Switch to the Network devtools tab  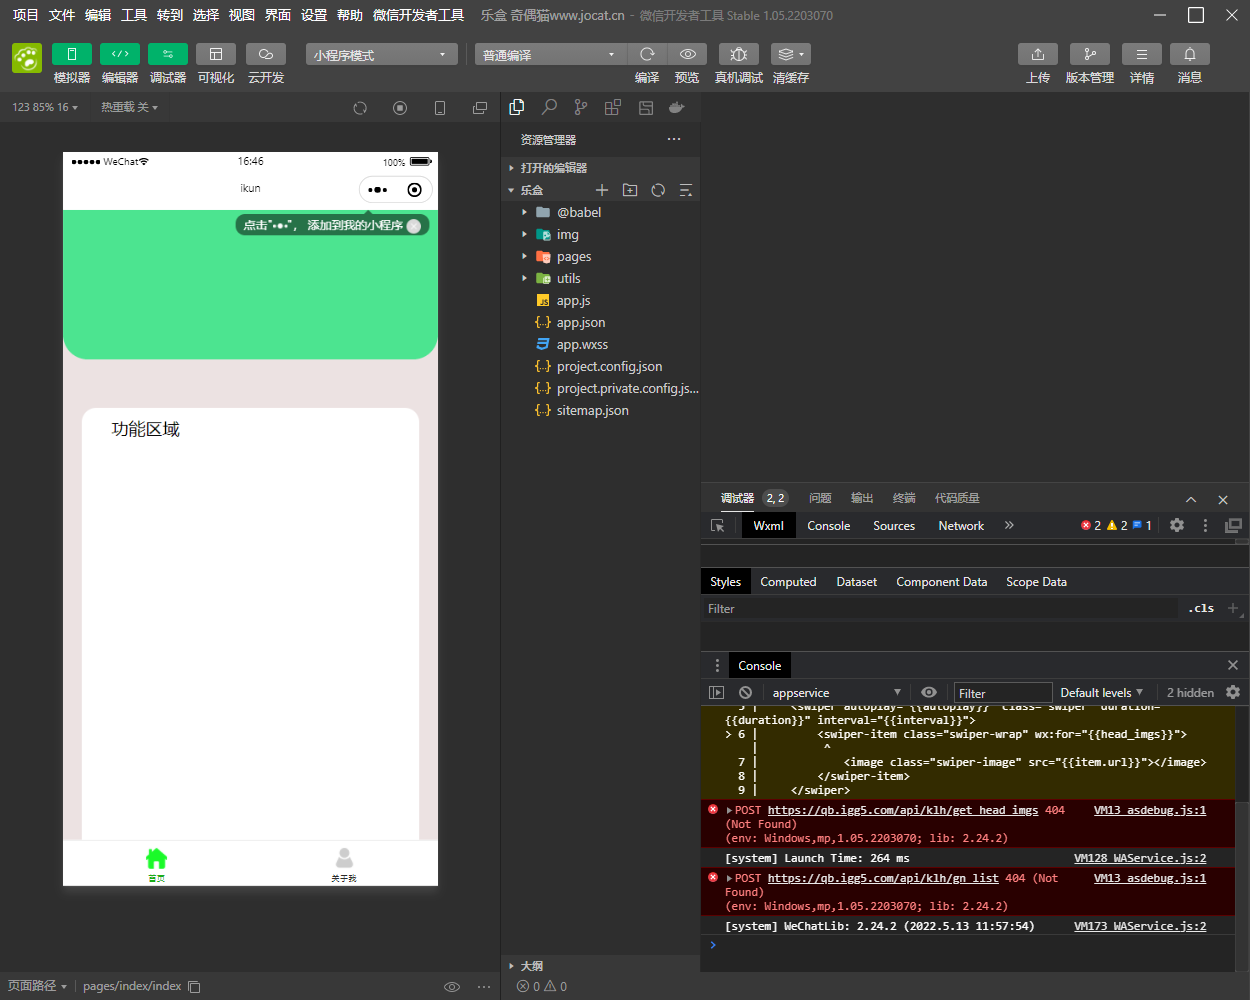click(x=961, y=525)
